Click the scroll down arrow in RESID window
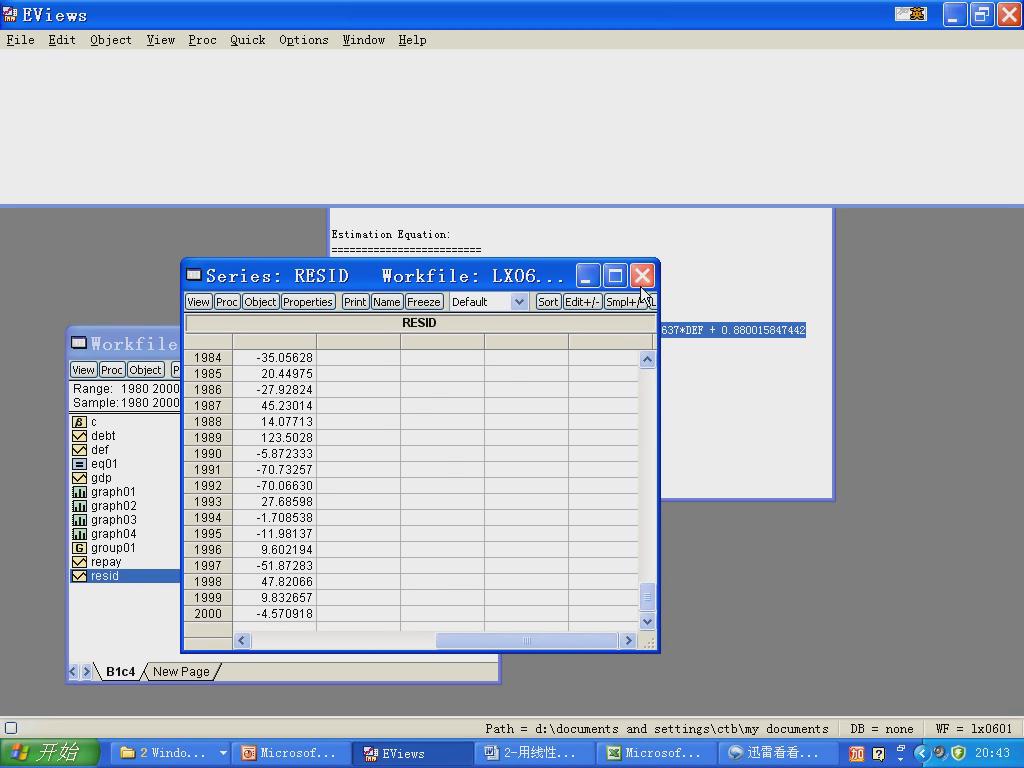1024x768 pixels. tap(647, 622)
